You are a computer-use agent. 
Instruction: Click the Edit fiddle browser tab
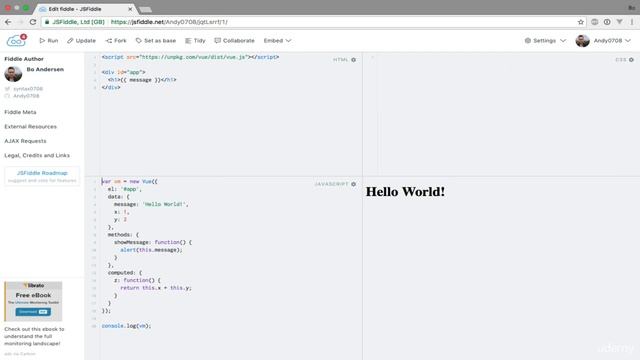click(x=84, y=9)
